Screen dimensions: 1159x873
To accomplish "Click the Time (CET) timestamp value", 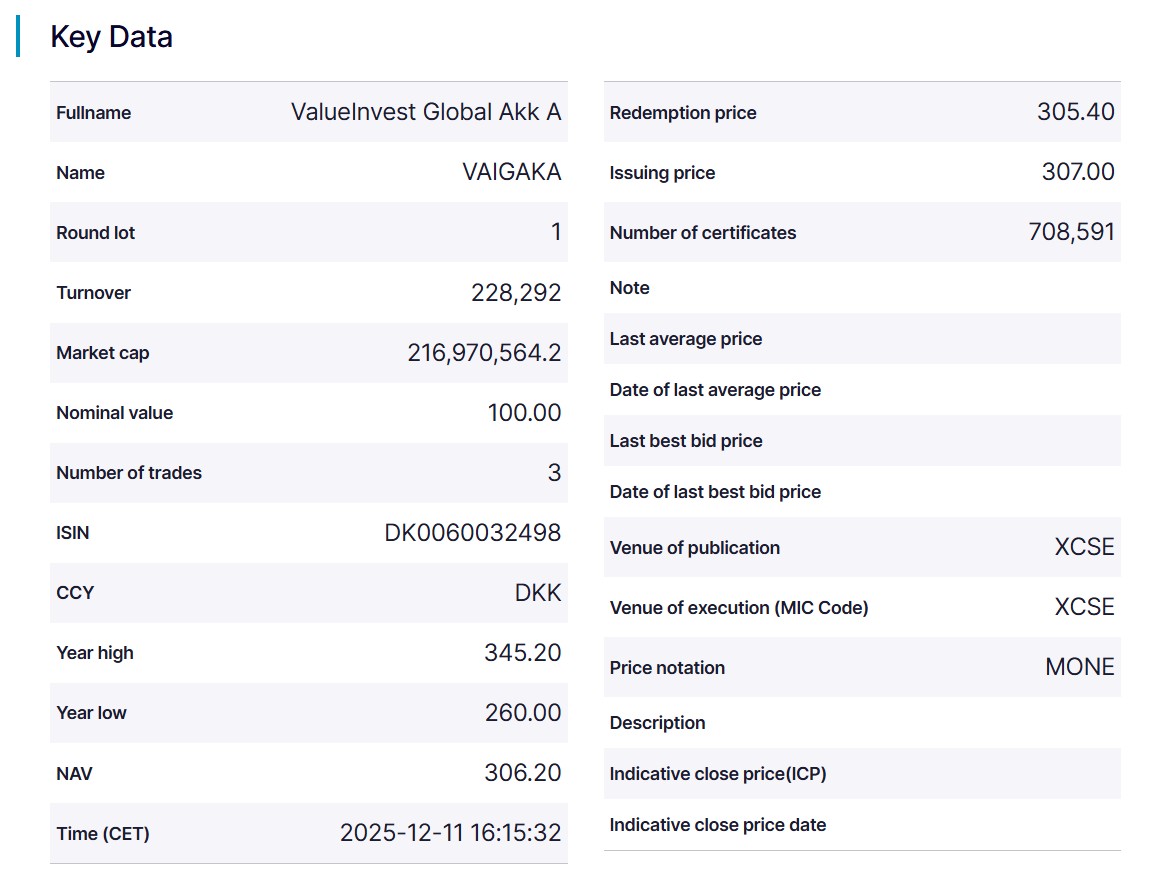I will (450, 833).
